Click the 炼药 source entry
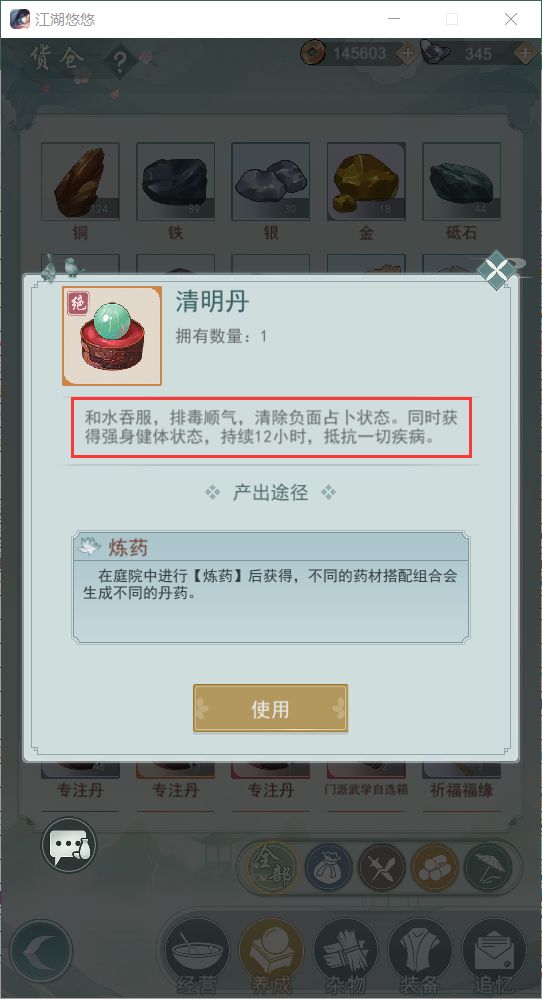Image resolution: width=542 pixels, height=999 pixels. pyautogui.click(x=271, y=587)
